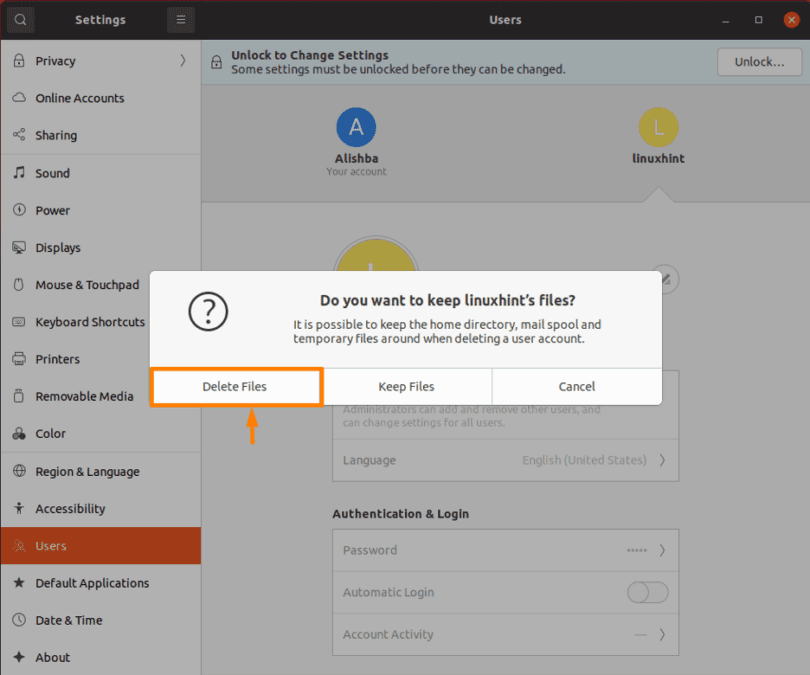This screenshot has height=675, width=810.
Task: Click the Delete Files button
Action: 236,387
